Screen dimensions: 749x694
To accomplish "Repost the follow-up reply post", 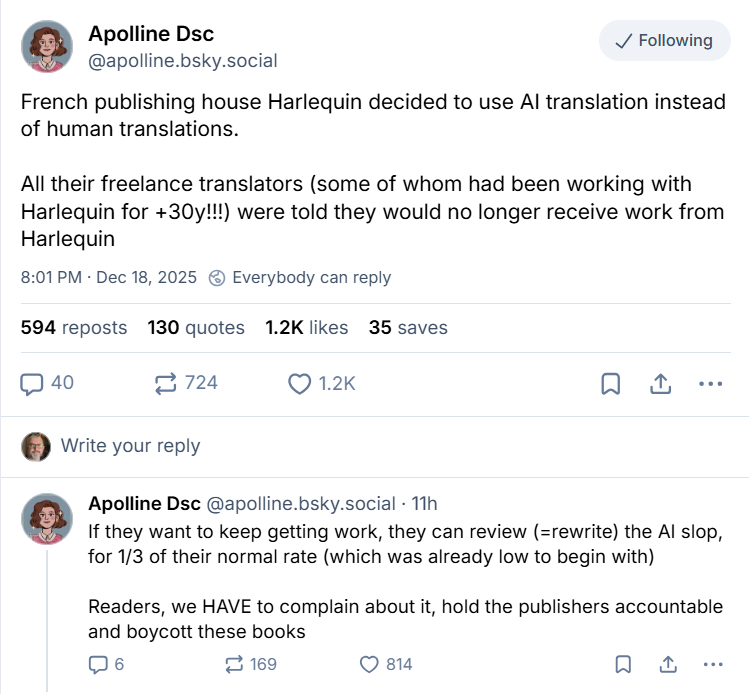I will [235, 664].
